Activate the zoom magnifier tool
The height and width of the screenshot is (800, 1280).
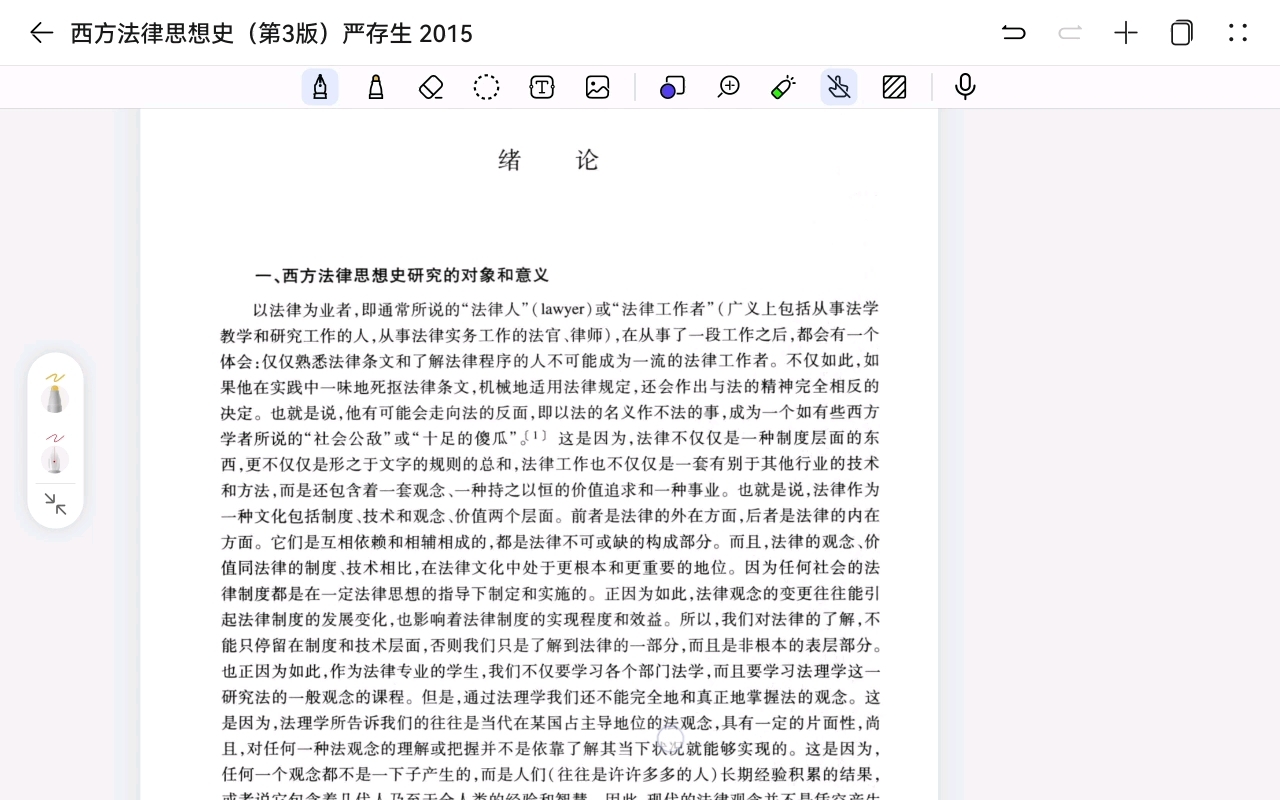[728, 87]
